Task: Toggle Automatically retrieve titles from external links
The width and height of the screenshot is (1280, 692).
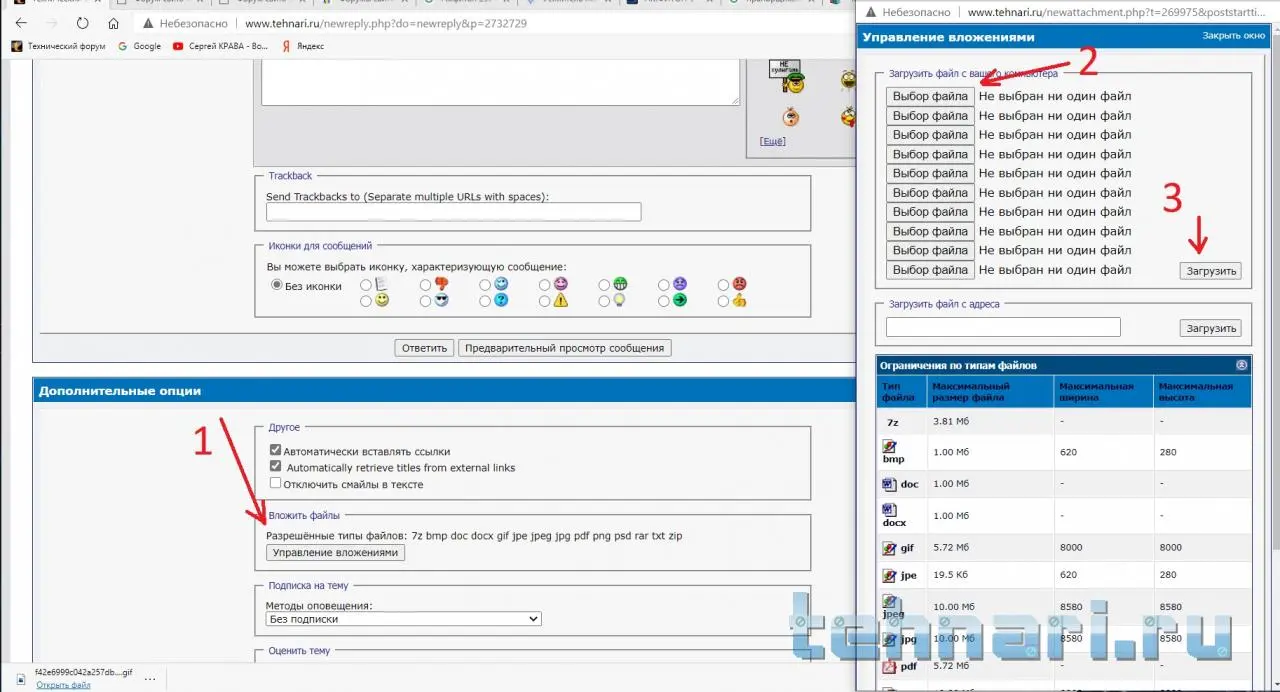Action: pyautogui.click(x=276, y=467)
